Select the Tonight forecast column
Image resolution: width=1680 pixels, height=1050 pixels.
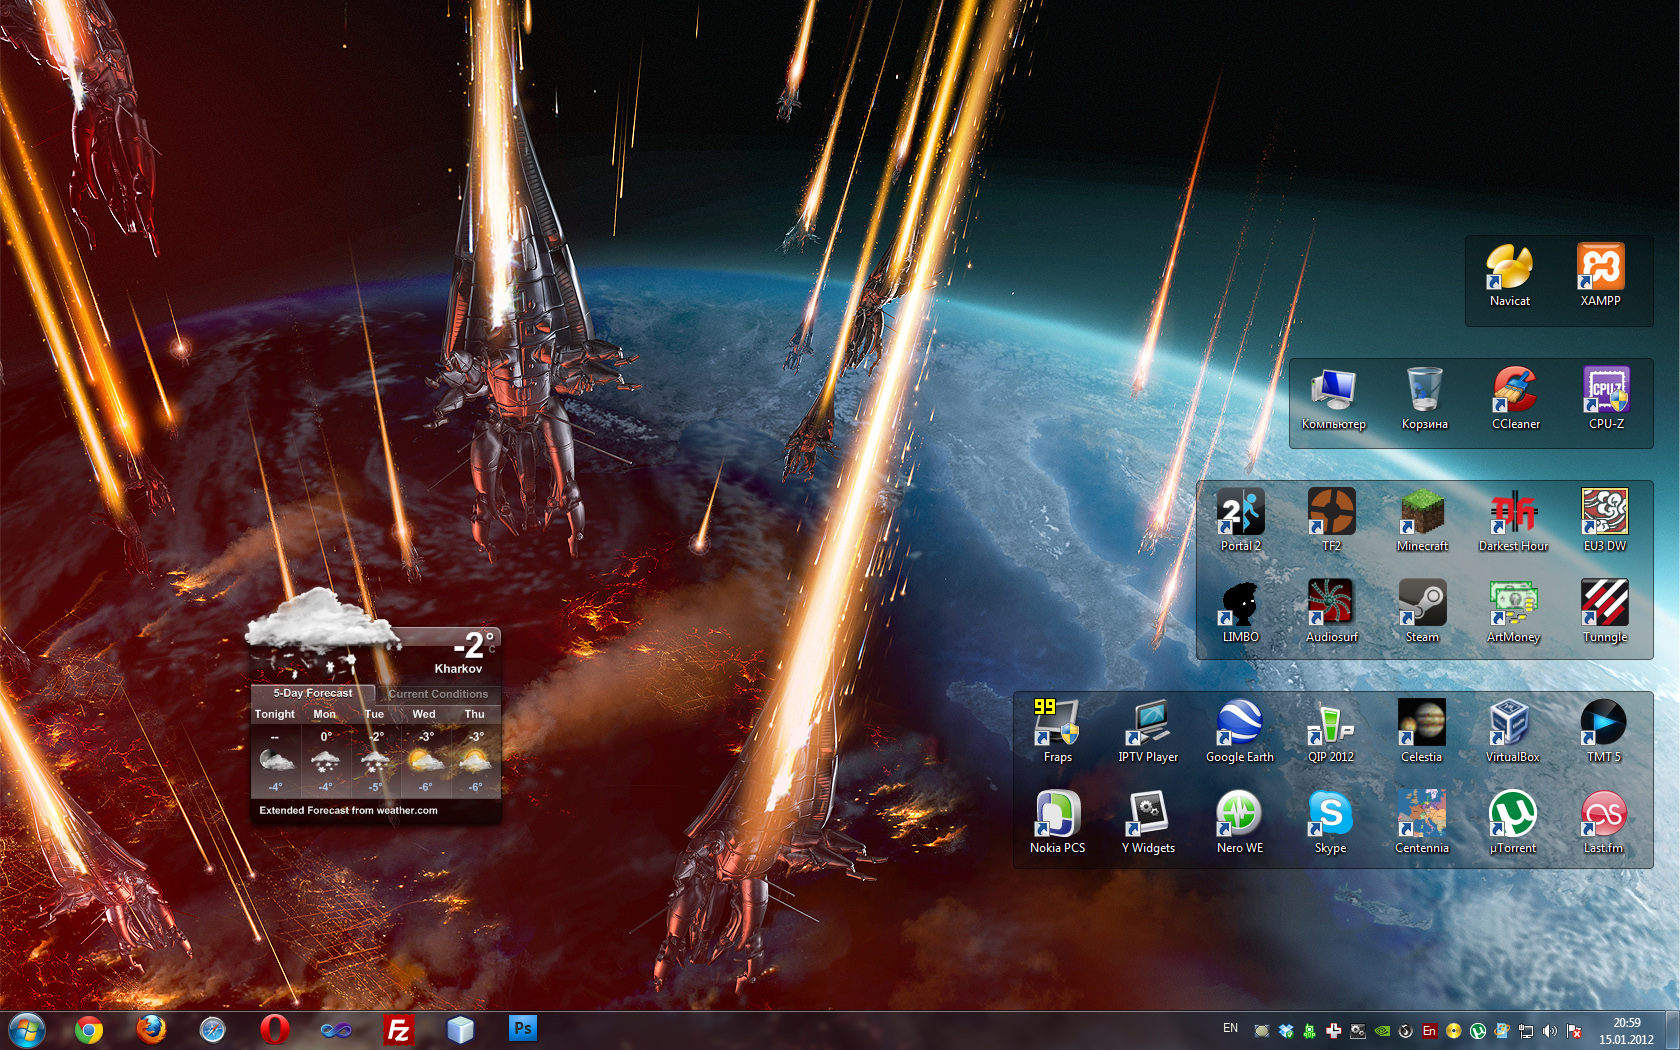[275, 751]
